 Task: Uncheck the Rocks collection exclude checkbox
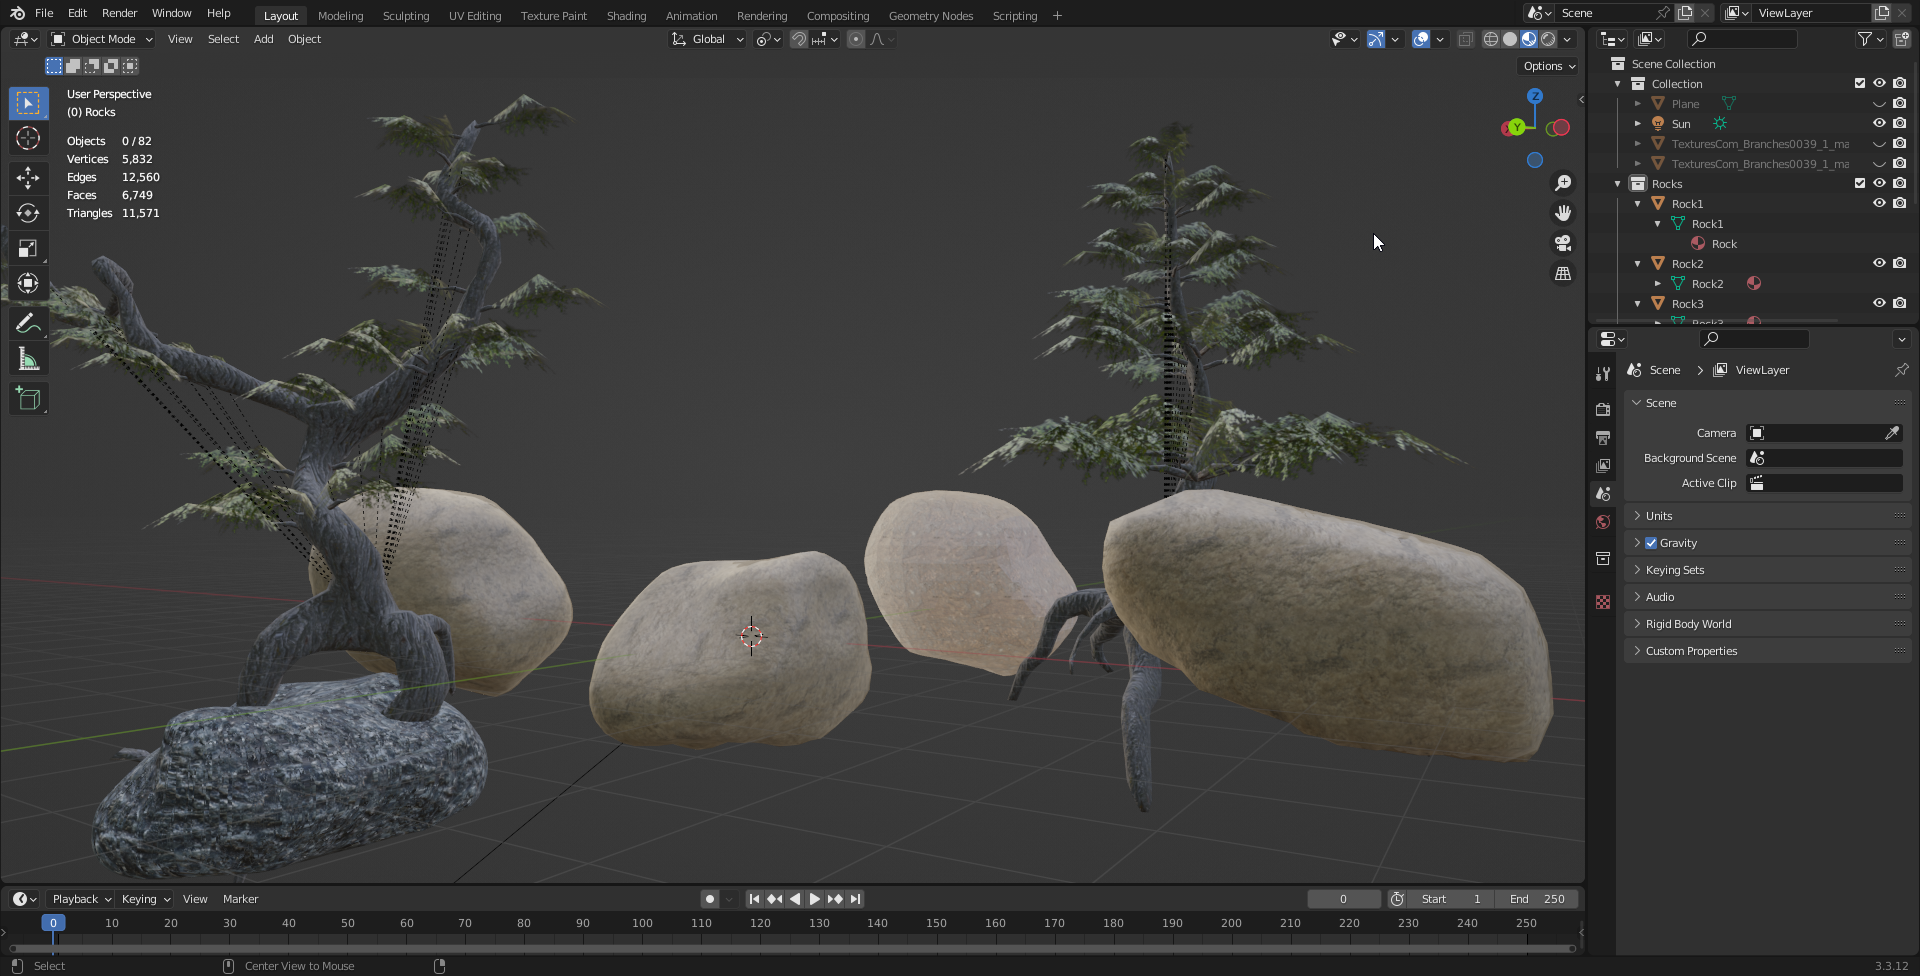click(x=1860, y=183)
